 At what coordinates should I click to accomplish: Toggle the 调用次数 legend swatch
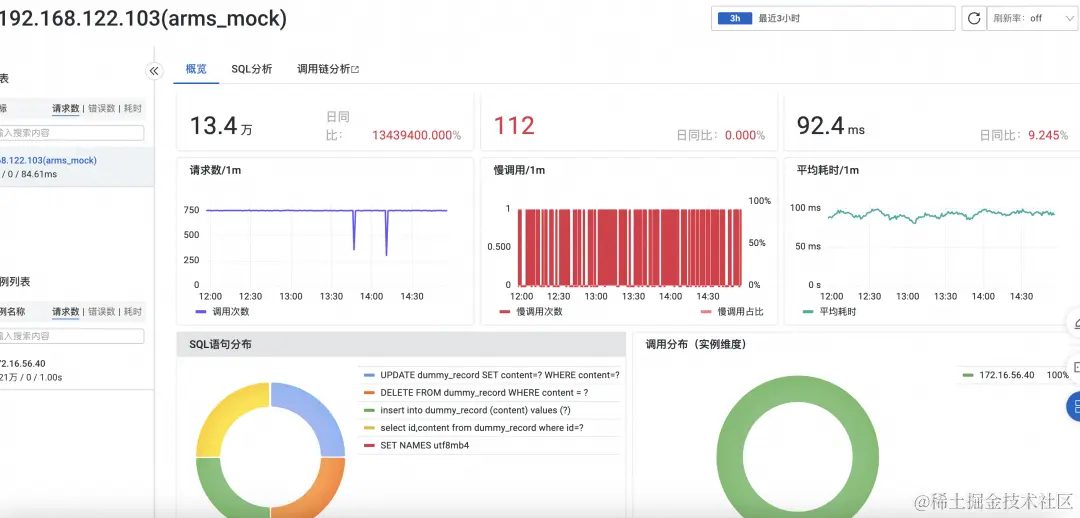point(201,311)
